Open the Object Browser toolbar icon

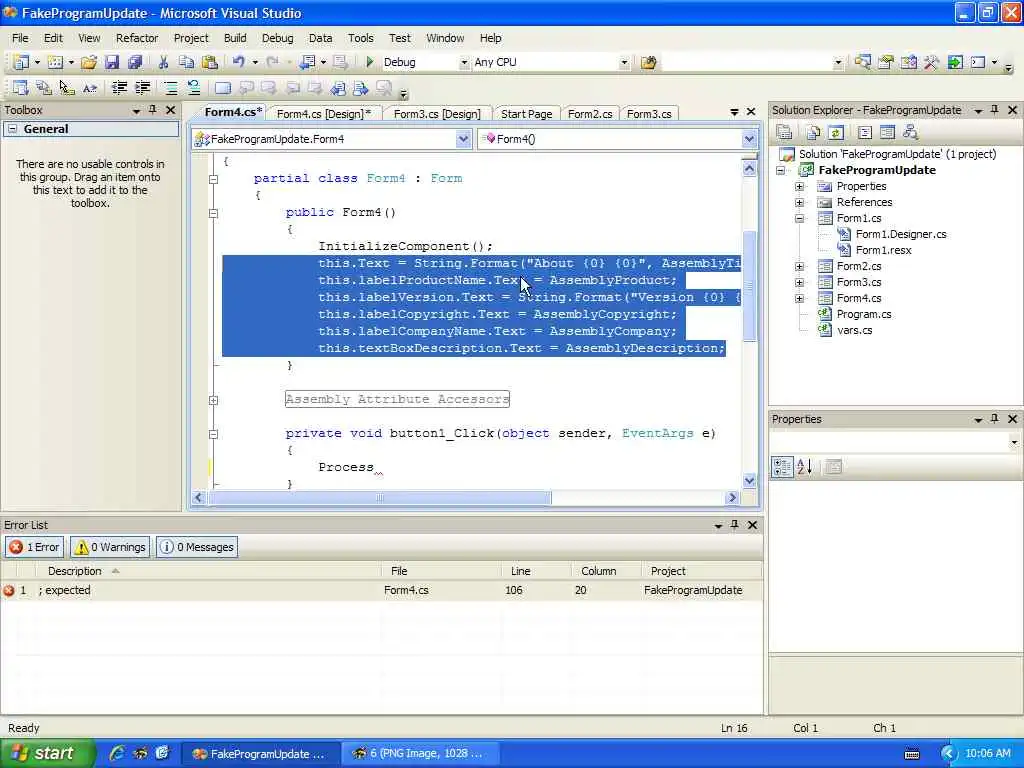(x=908, y=62)
